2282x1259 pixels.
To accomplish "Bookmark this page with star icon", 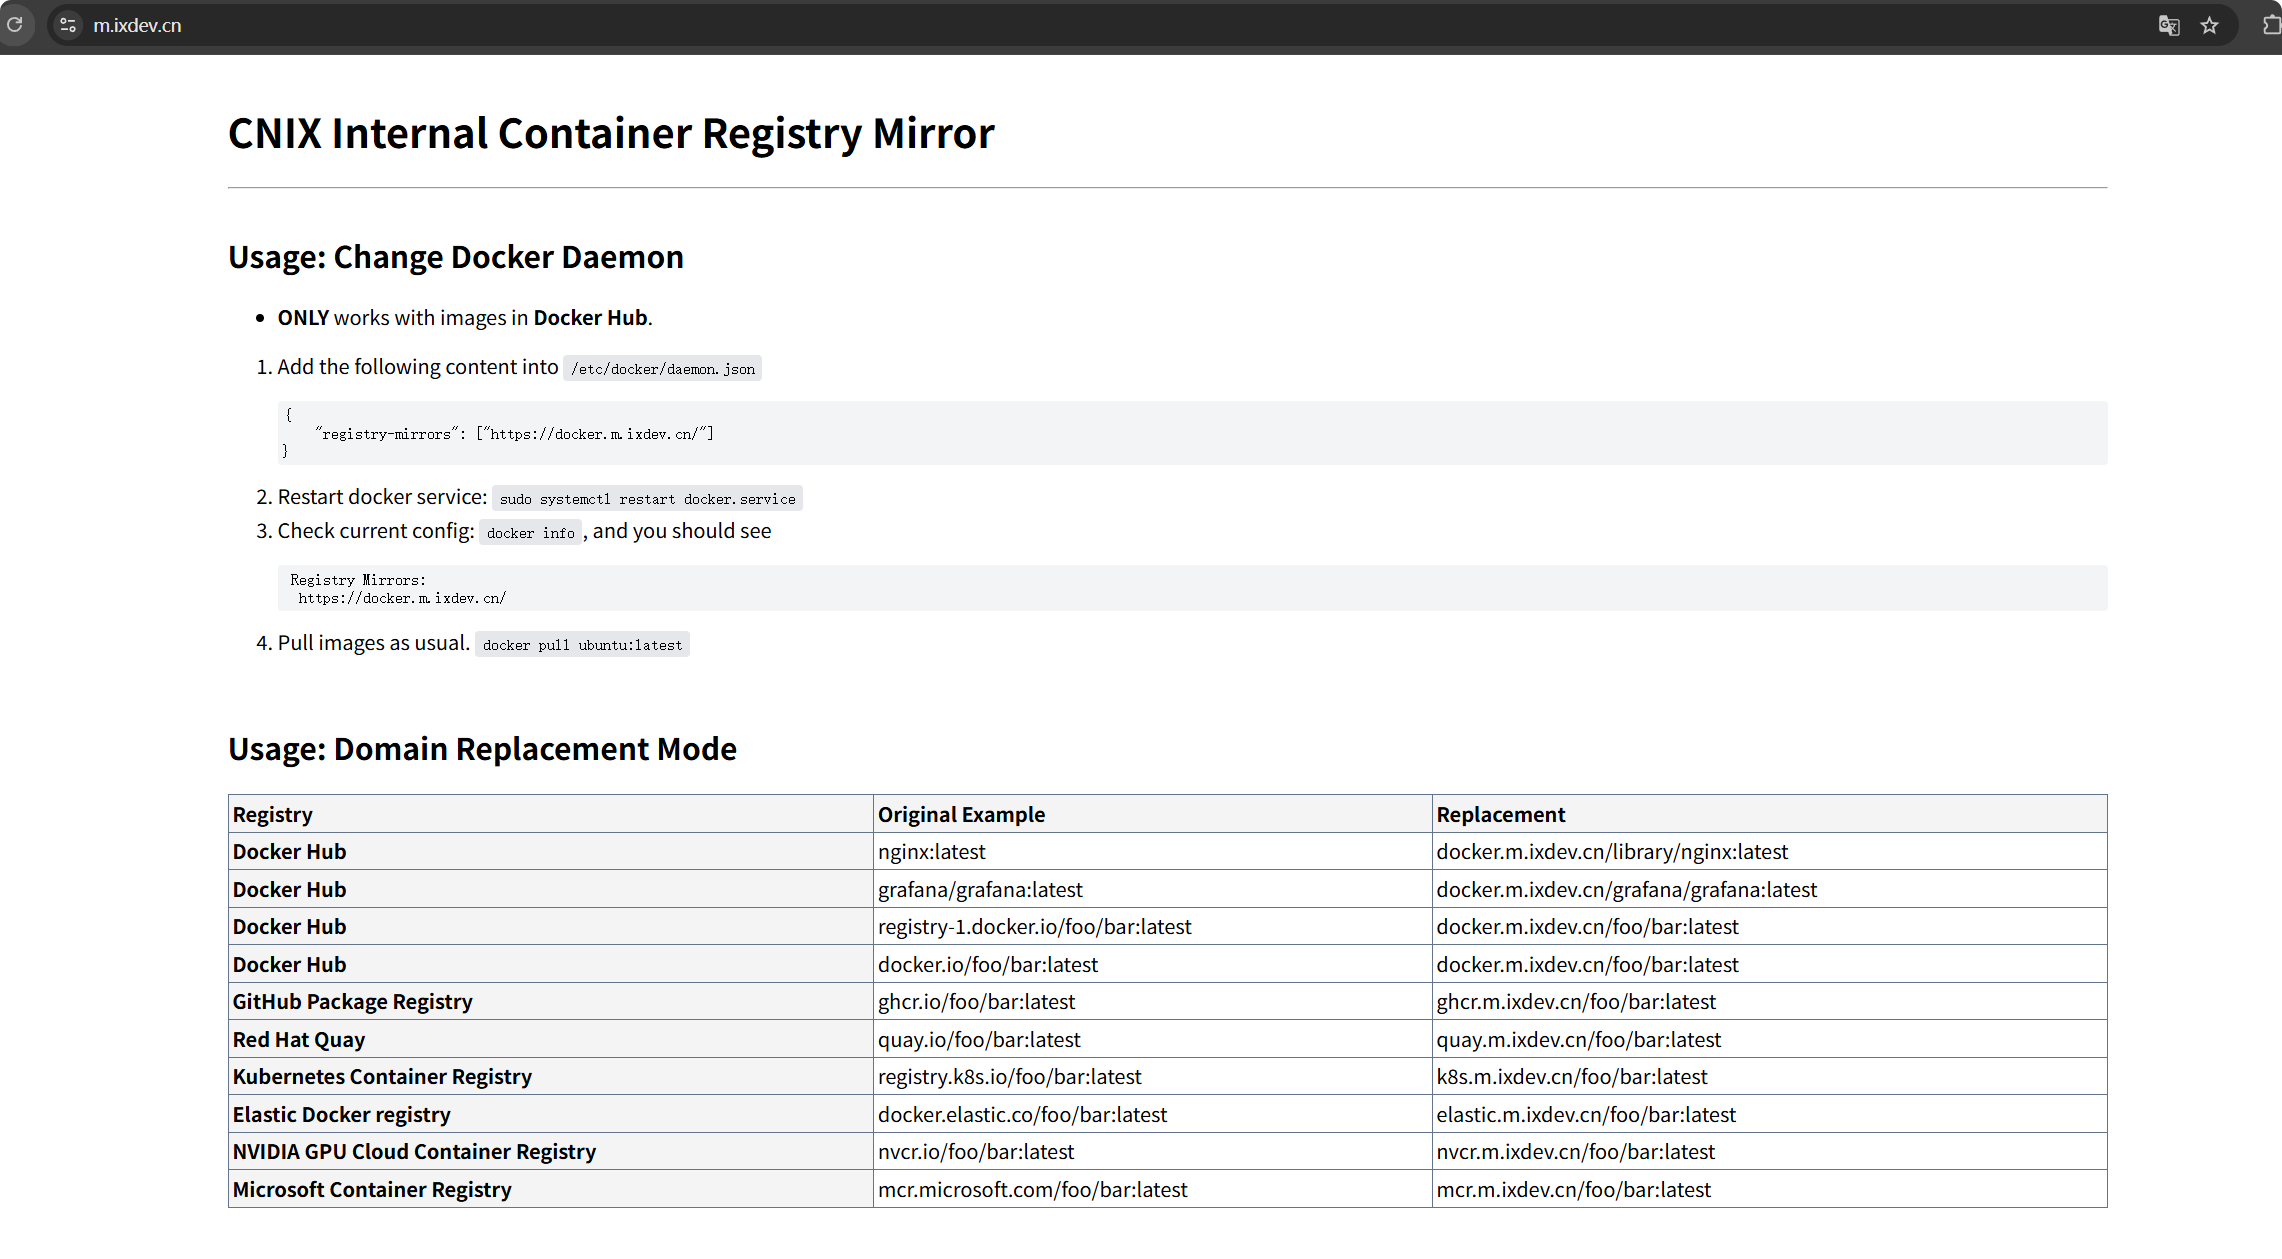I will [x=2209, y=25].
